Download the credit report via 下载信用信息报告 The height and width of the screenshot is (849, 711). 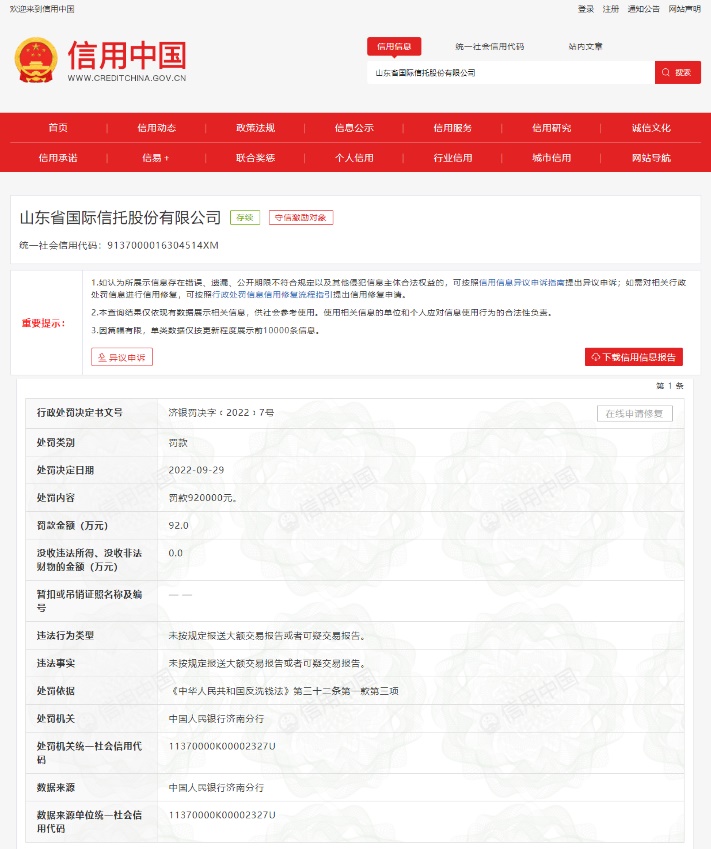pyautogui.click(x=634, y=357)
